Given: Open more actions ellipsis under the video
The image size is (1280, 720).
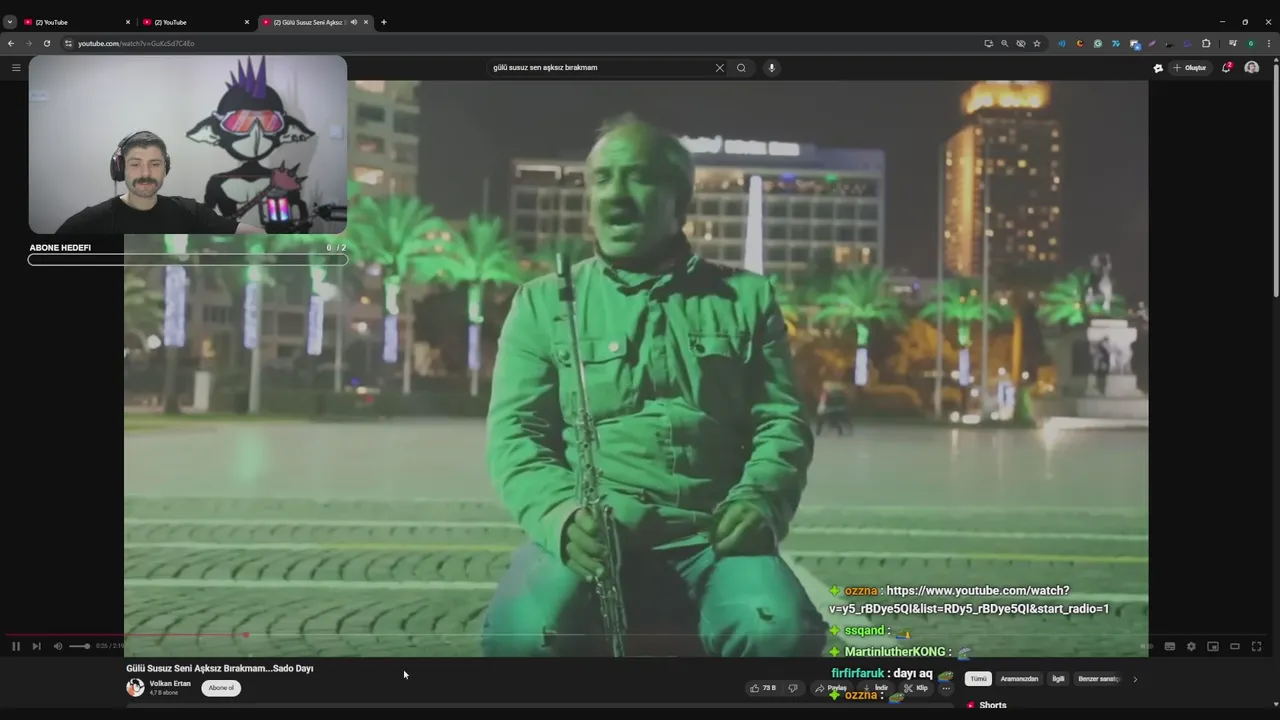Looking at the screenshot, I should coord(946,688).
